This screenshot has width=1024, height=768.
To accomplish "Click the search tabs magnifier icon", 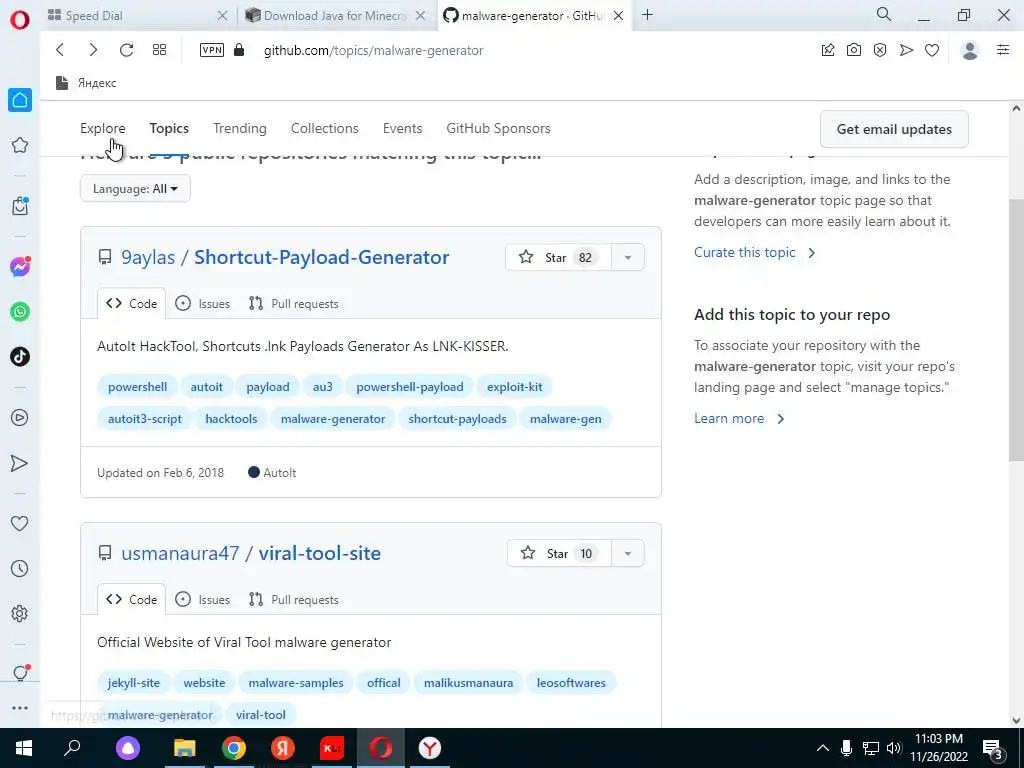I will click(x=884, y=14).
